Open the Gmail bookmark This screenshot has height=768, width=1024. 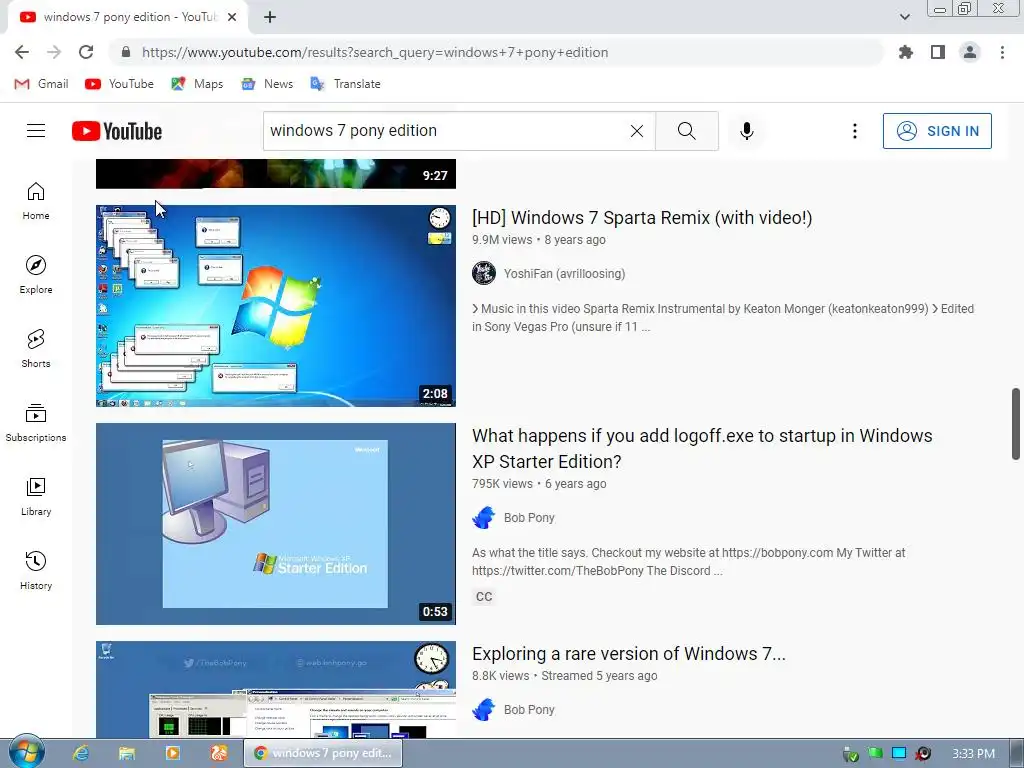click(x=41, y=84)
